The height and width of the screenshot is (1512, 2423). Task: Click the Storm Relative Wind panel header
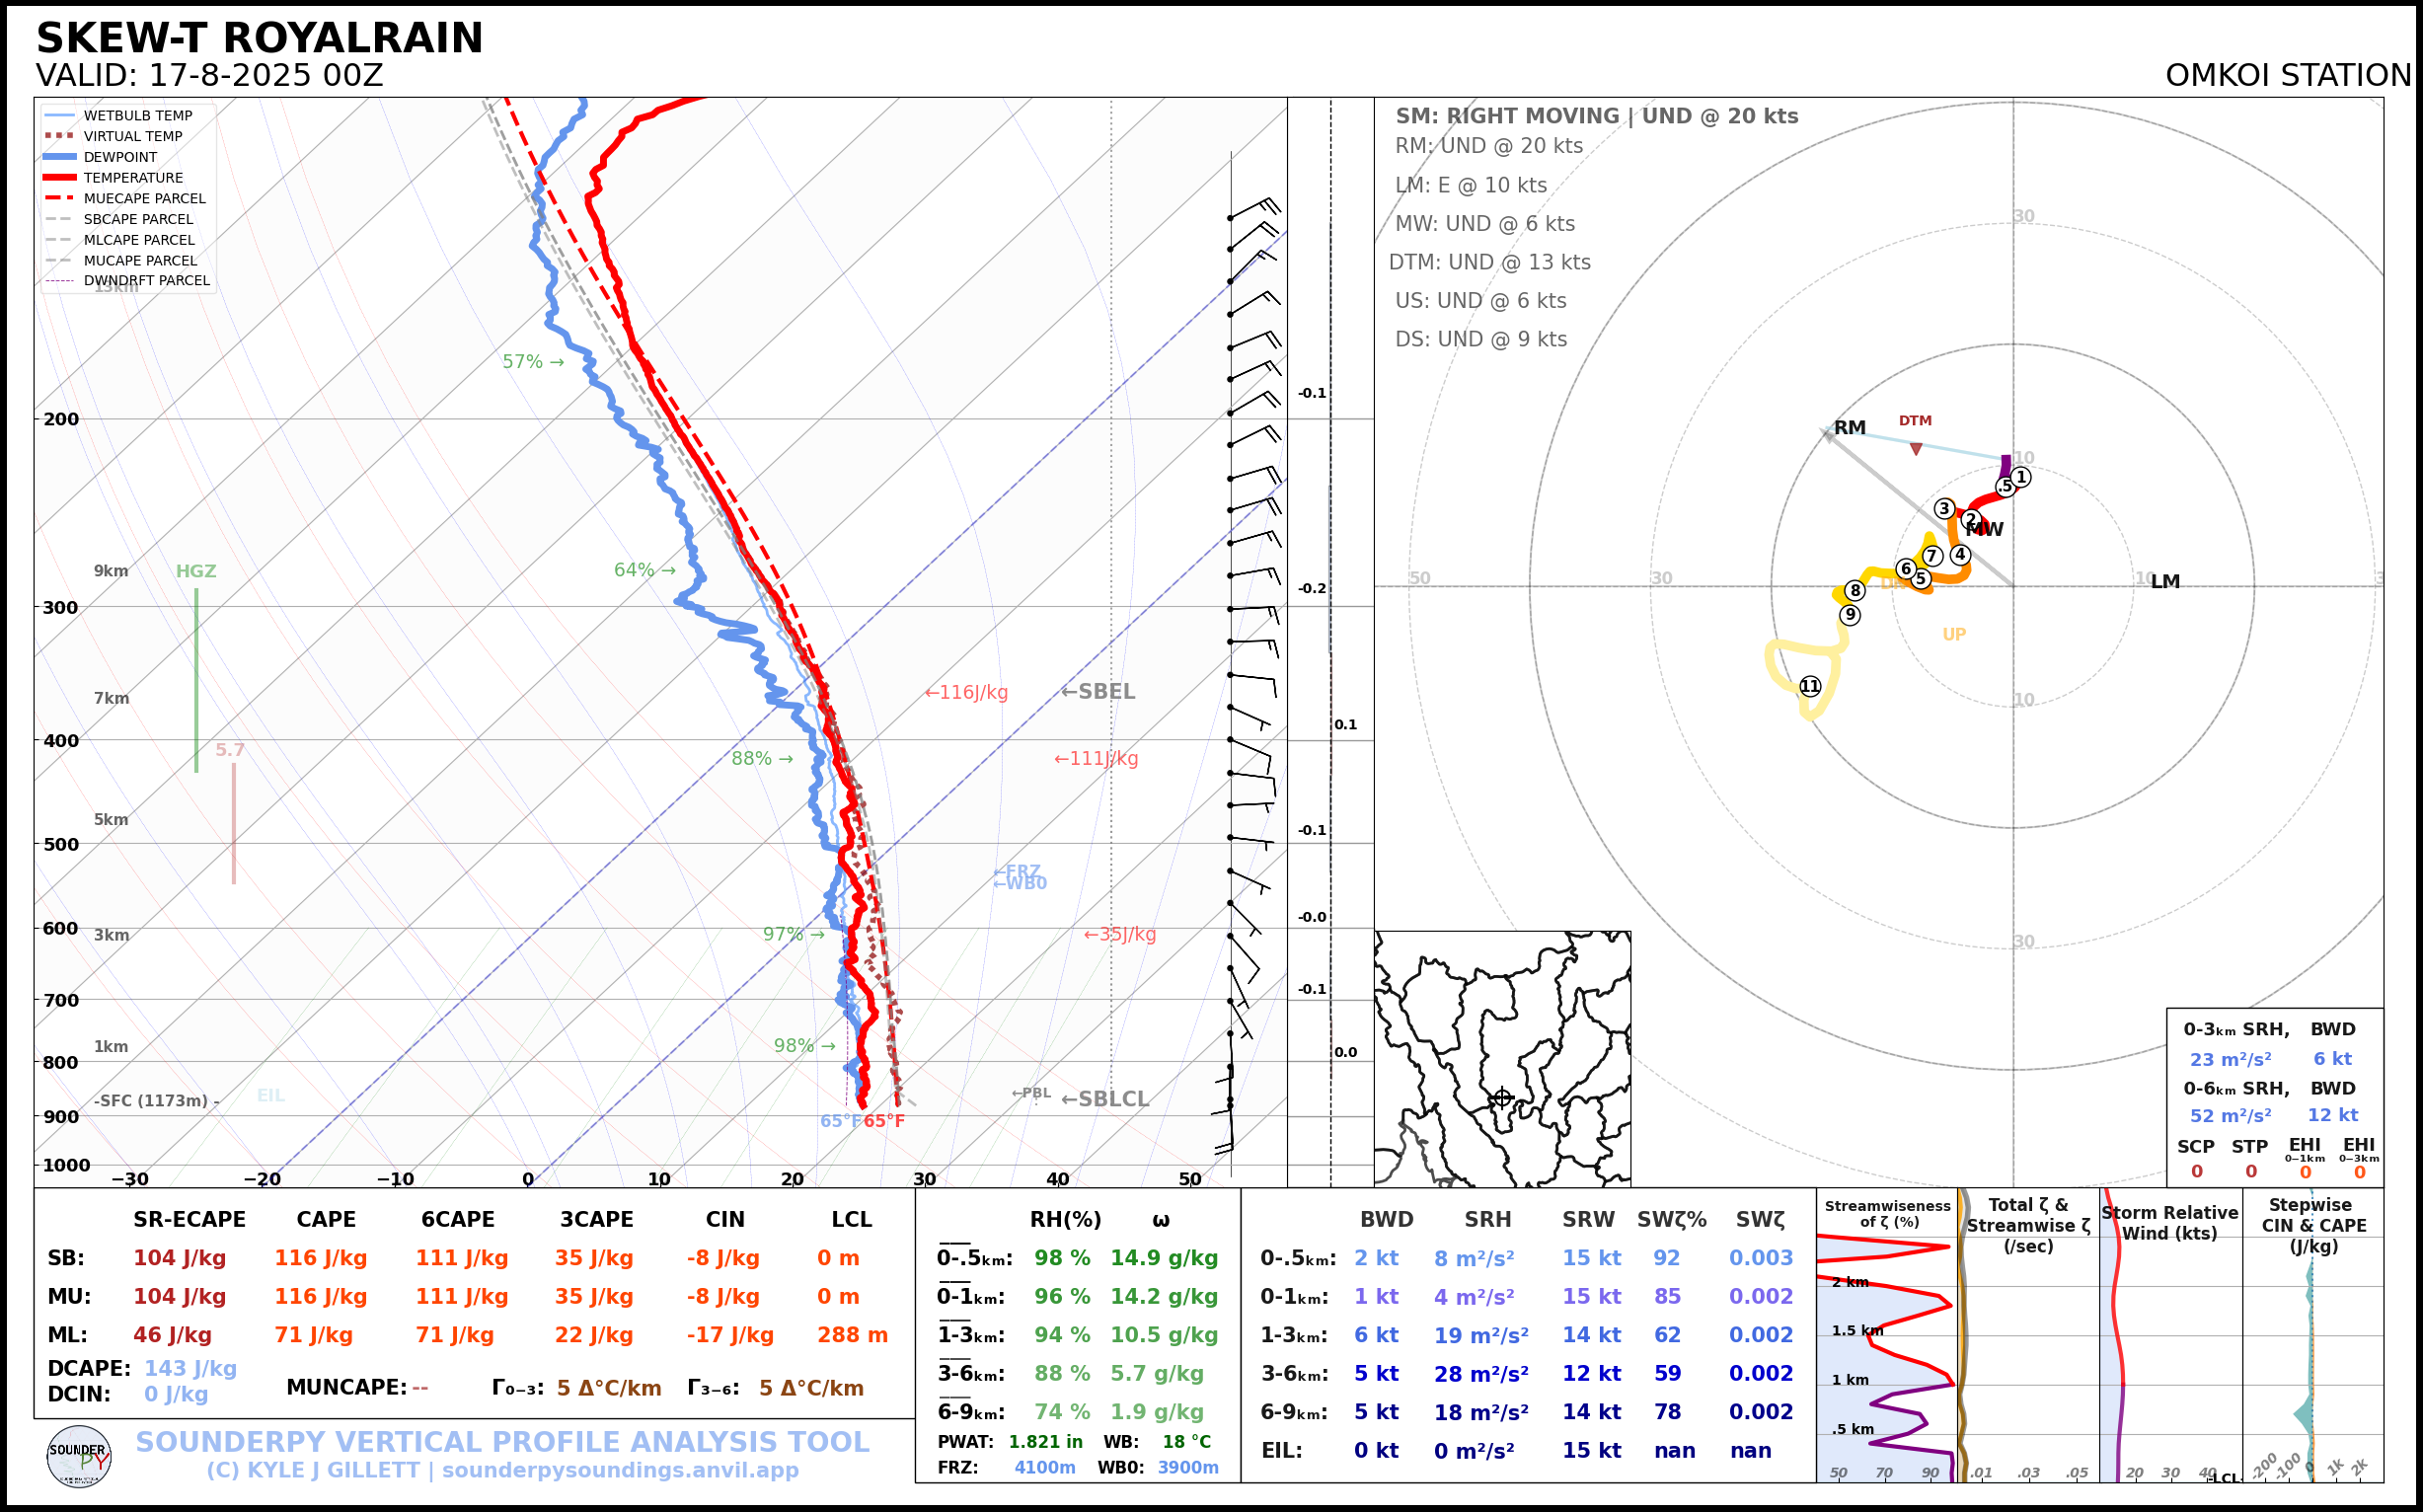(x=2169, y=1222)
